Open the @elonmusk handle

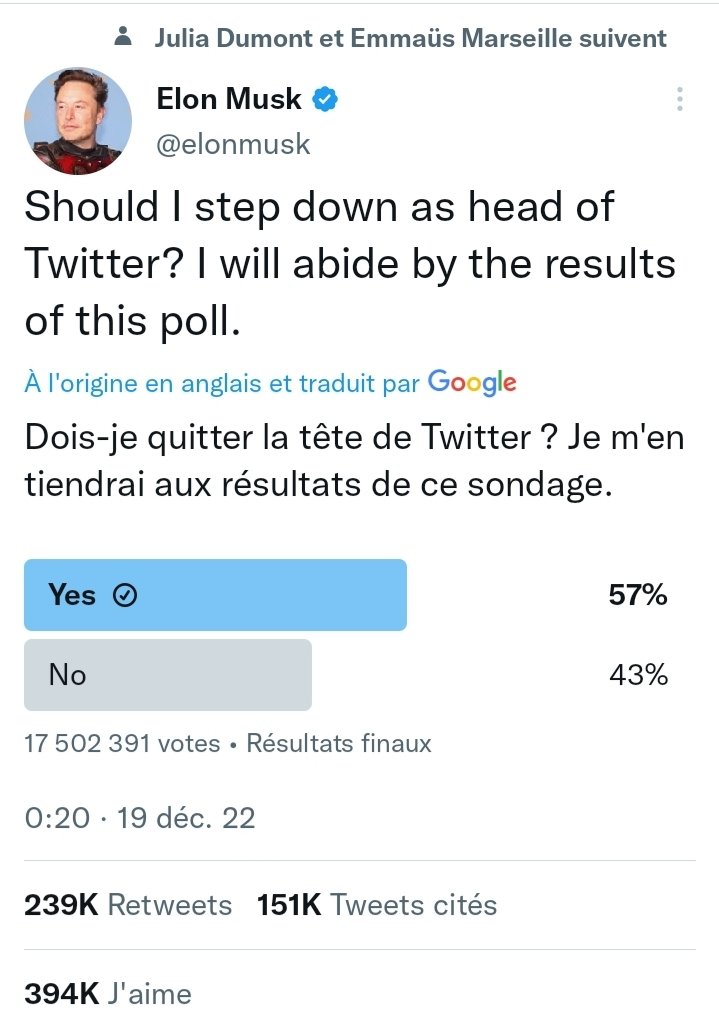coord(233,144)
